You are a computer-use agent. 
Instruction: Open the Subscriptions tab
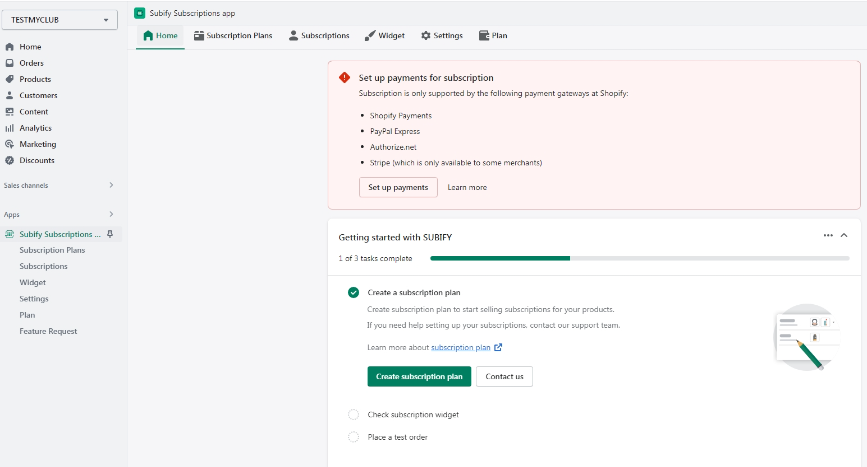(x=319, y=35)
